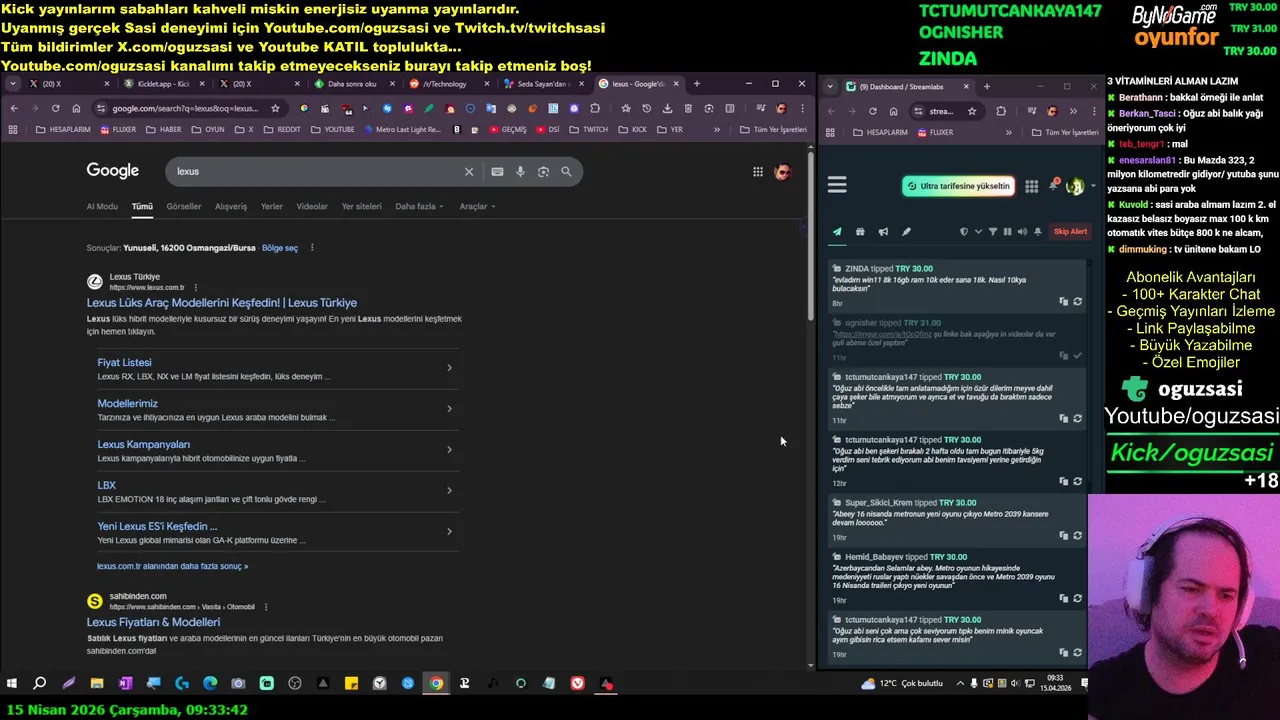Copy the ZINDA tip message
This screenshot has height=720, width=1280.
(1063, 302)
